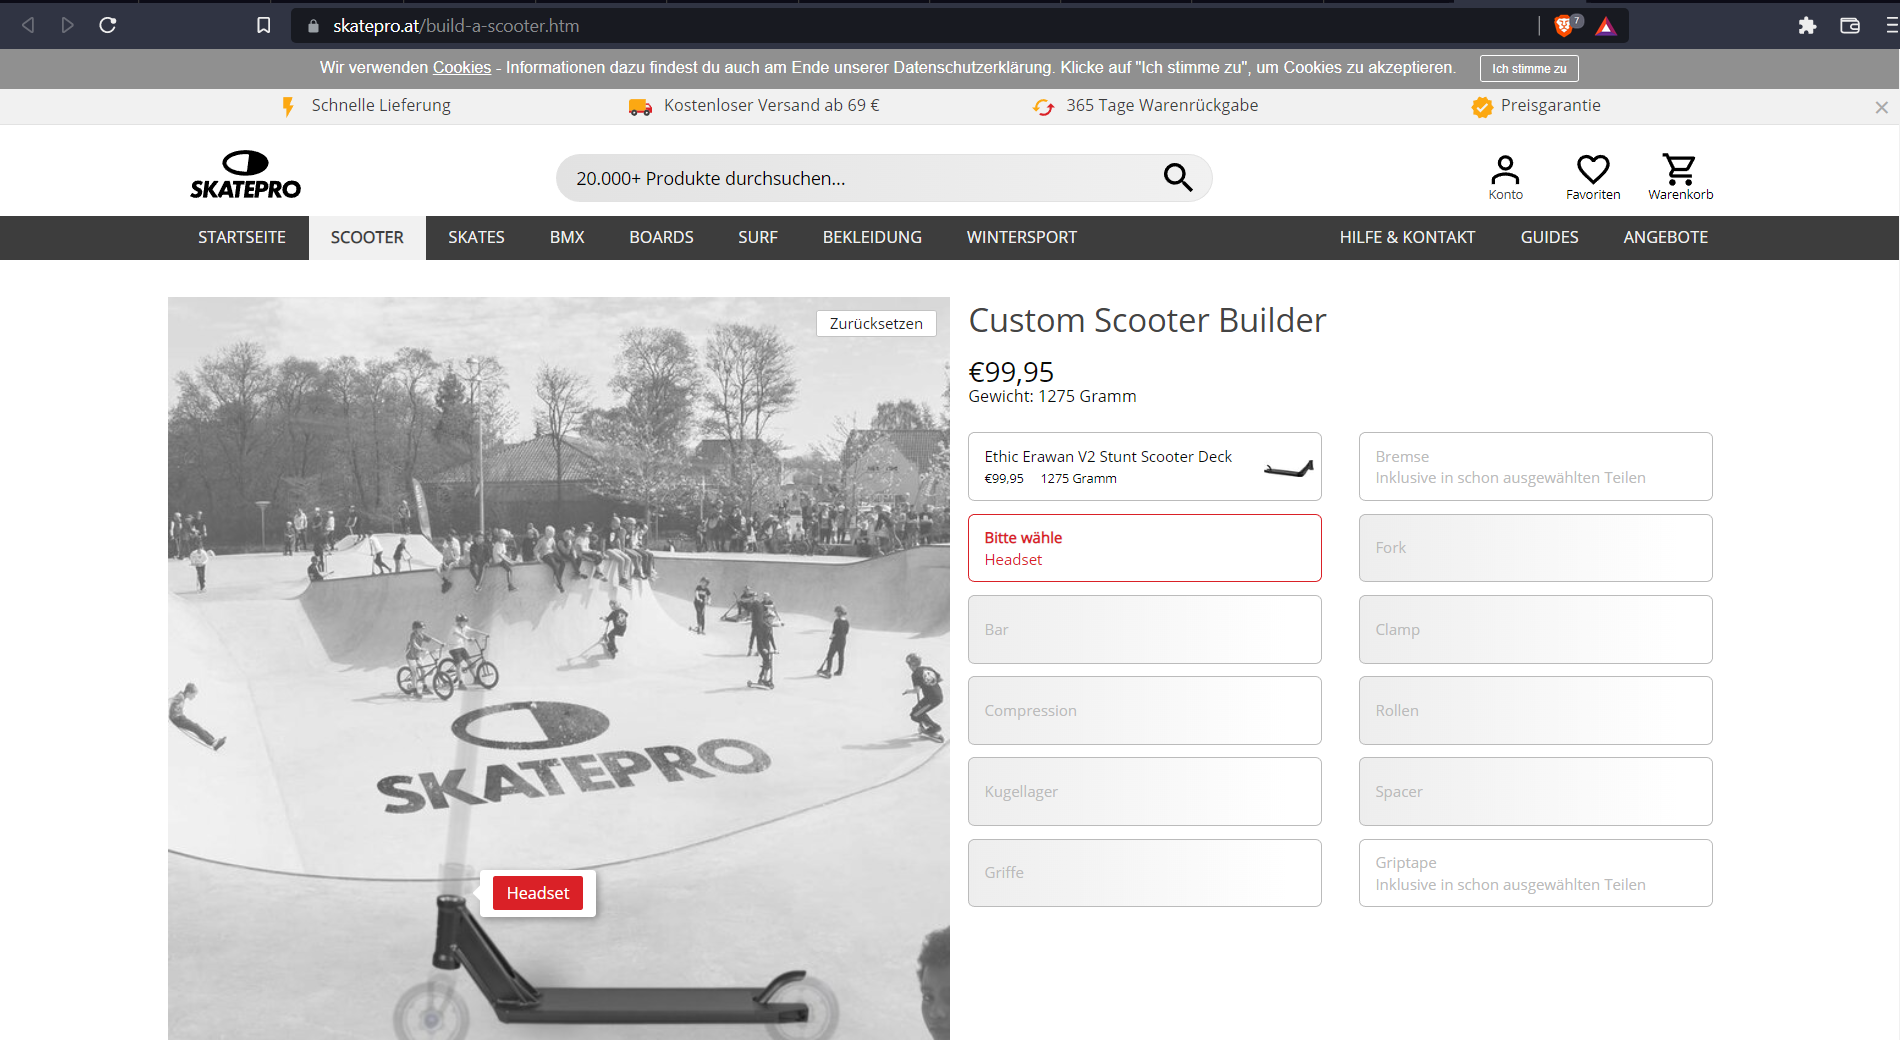The width and height of the screenshot is (1900, 1040).
Task: Open Konto account icon
Action: (x=1505, y=177)
